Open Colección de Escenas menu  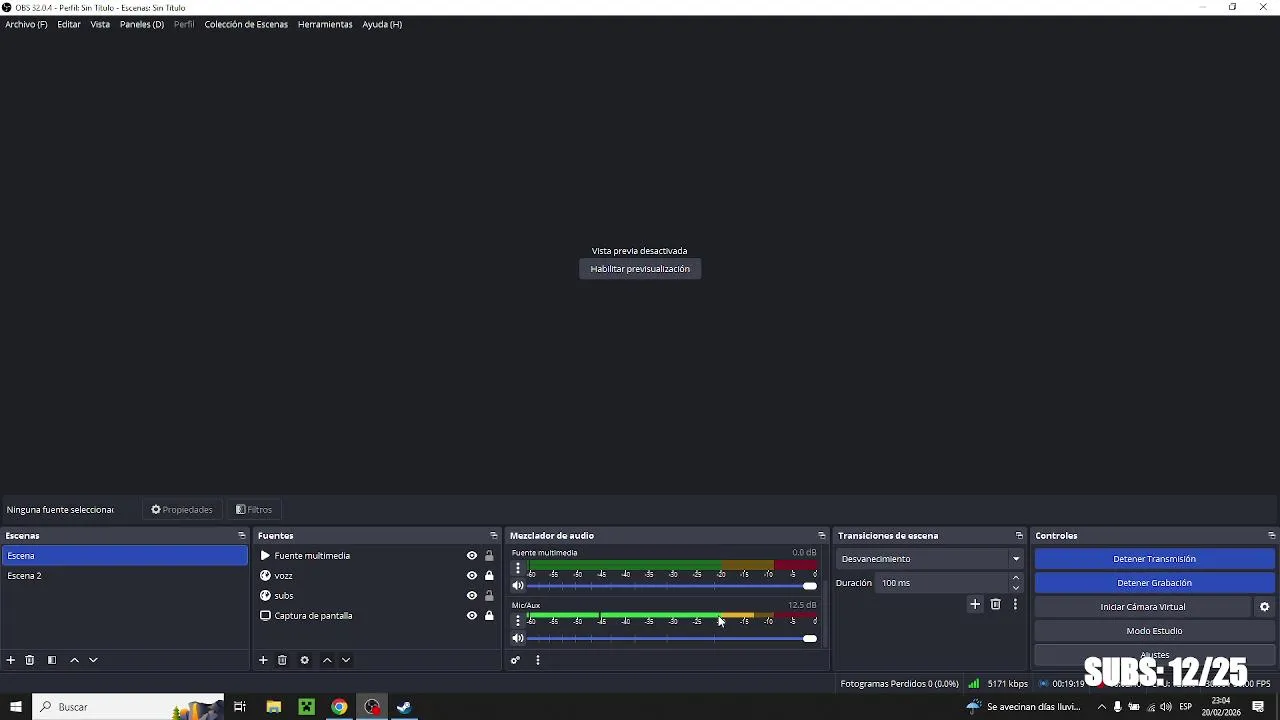(x=246, y=24)
